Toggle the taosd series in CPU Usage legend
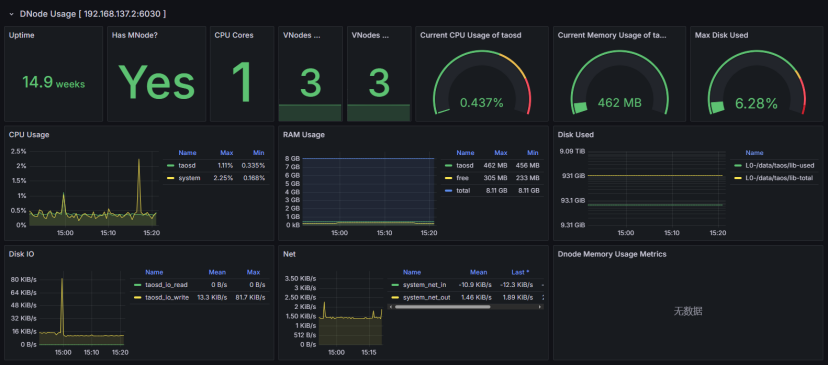 click(187, 165)
